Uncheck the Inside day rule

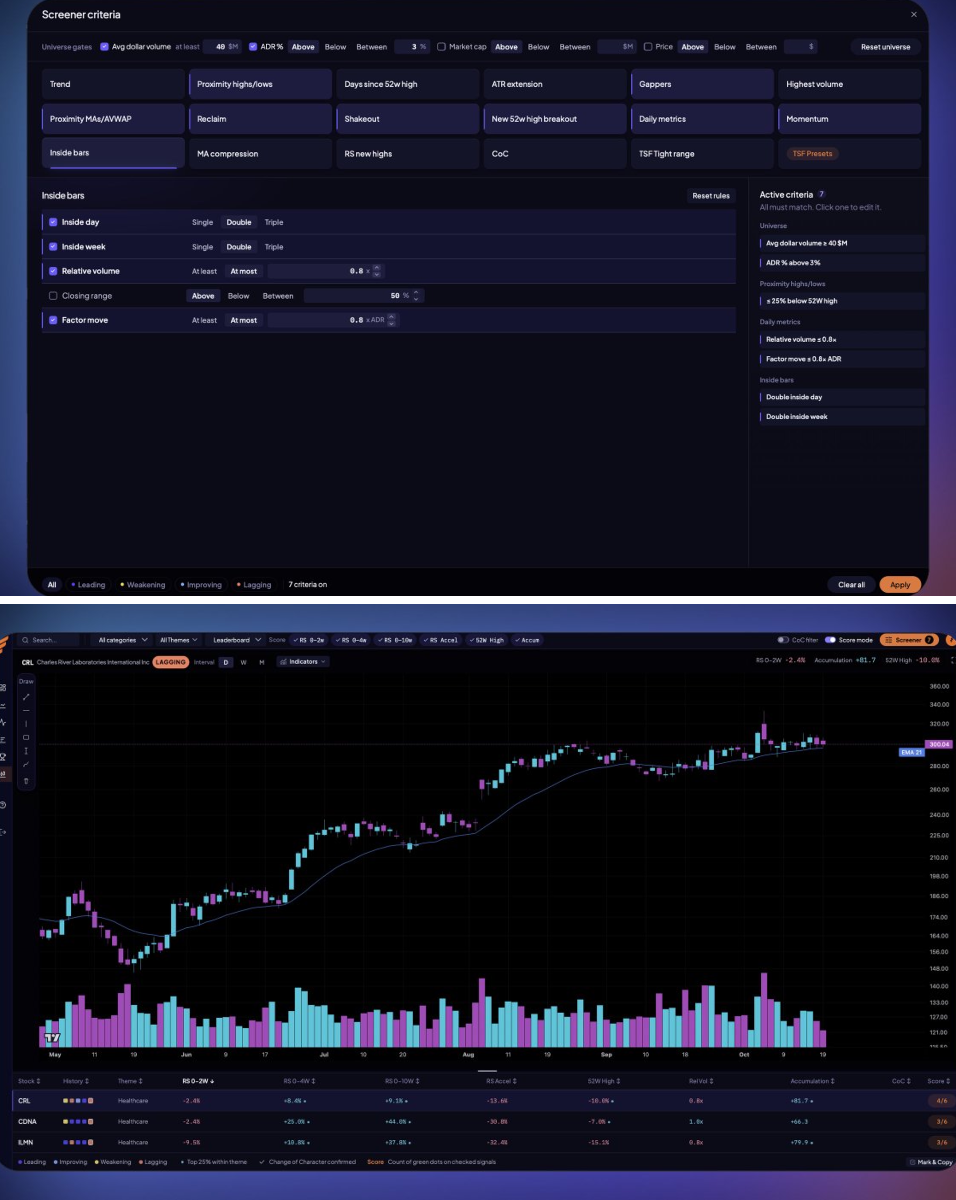(x=53, y=222)
